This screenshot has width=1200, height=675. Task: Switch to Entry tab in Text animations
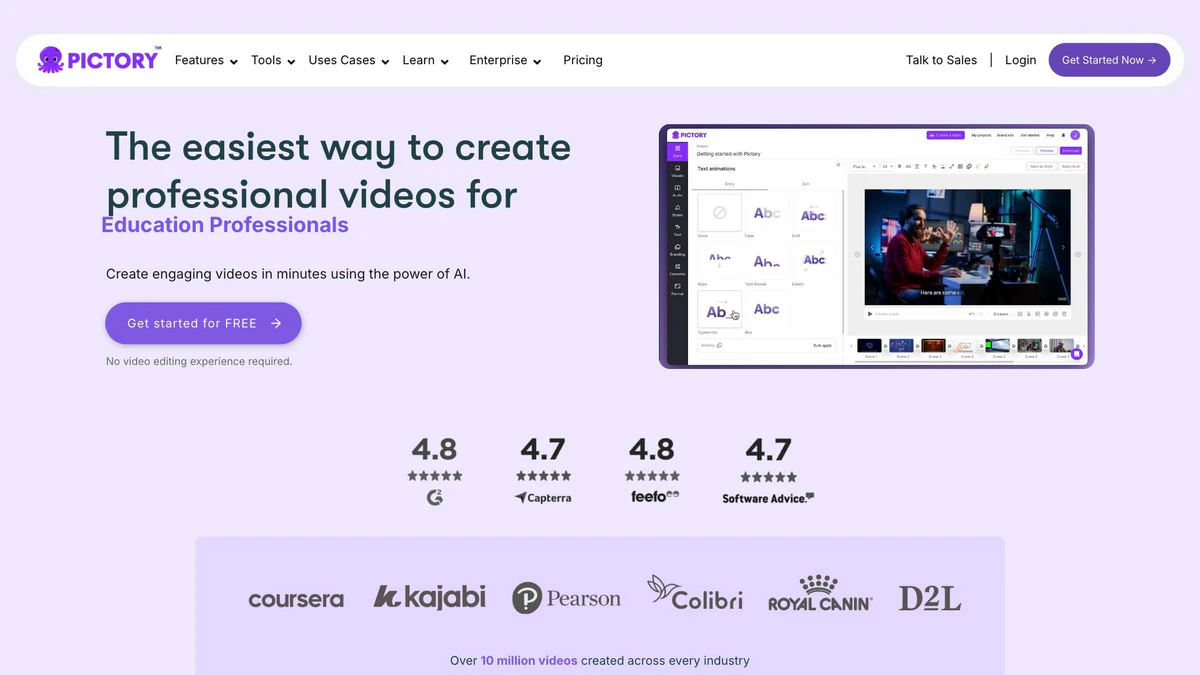tap(729, 184)
